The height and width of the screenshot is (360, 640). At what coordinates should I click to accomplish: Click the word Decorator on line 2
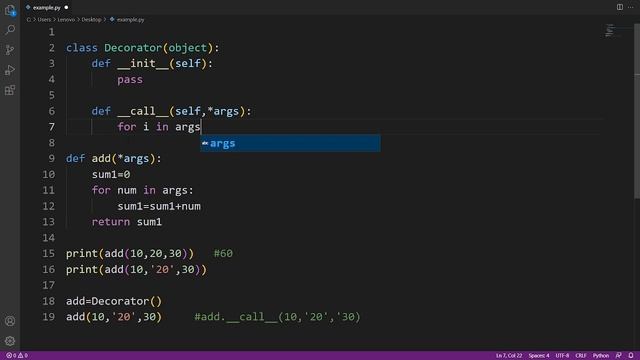coord(133,48)
